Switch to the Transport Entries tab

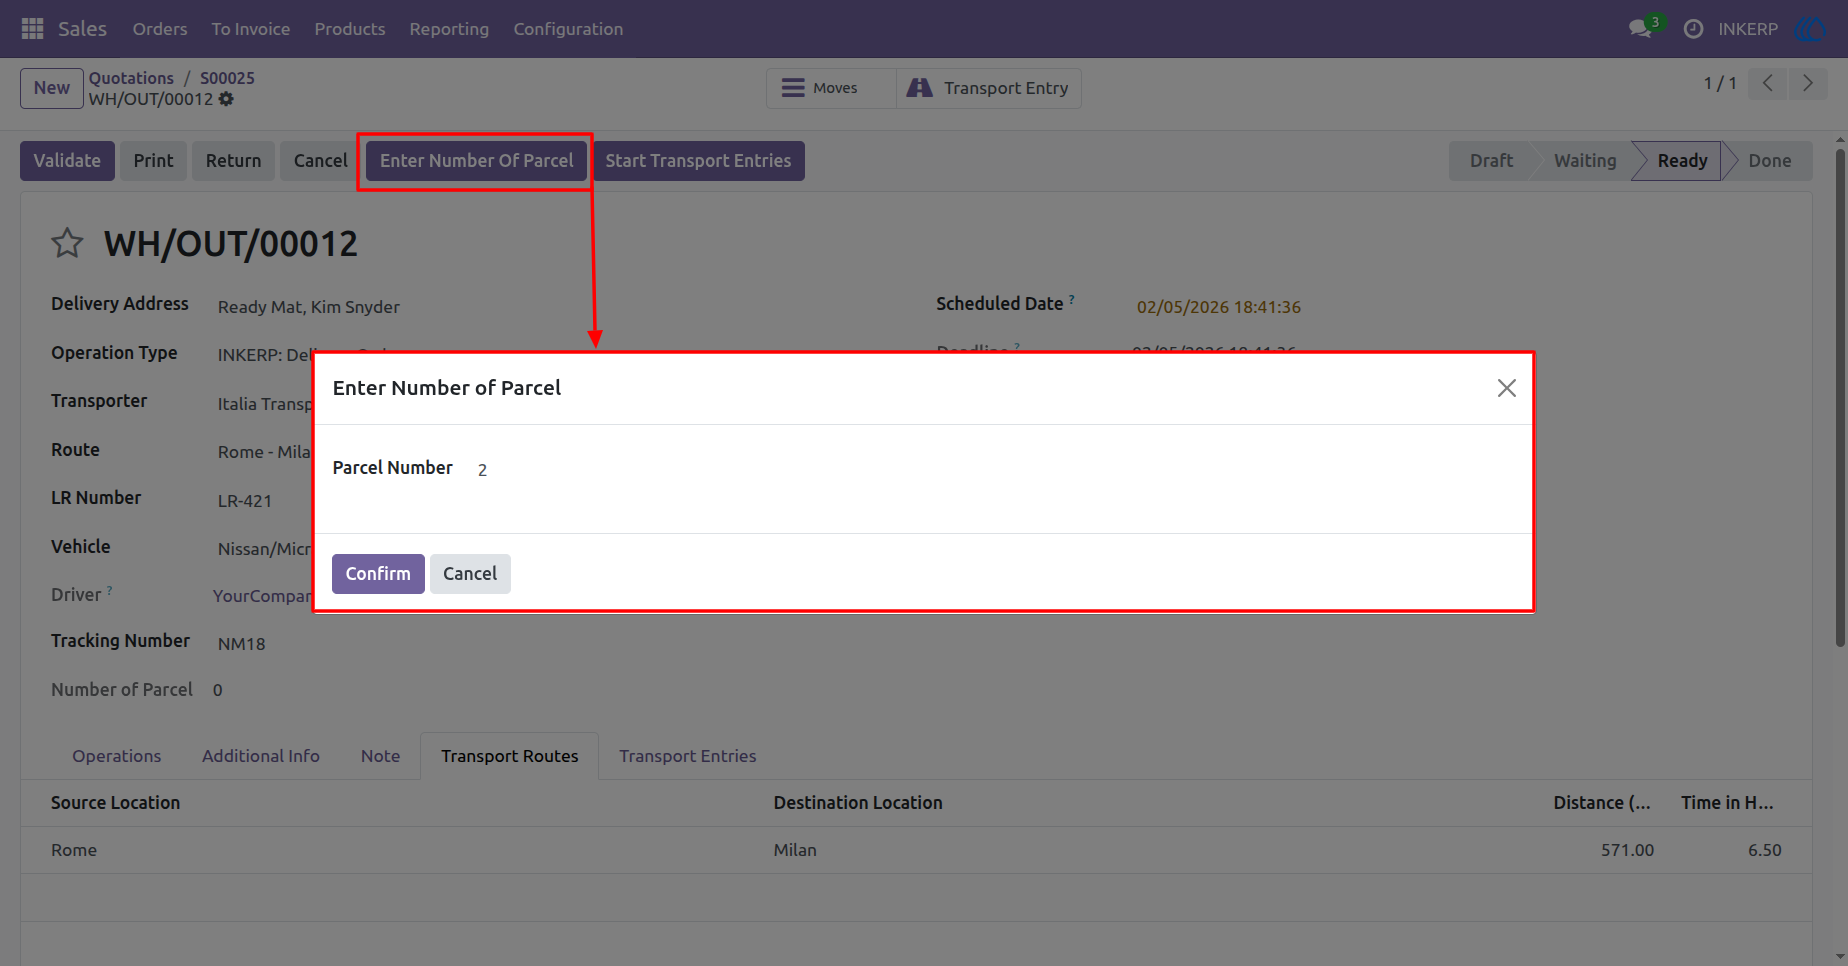688,756
